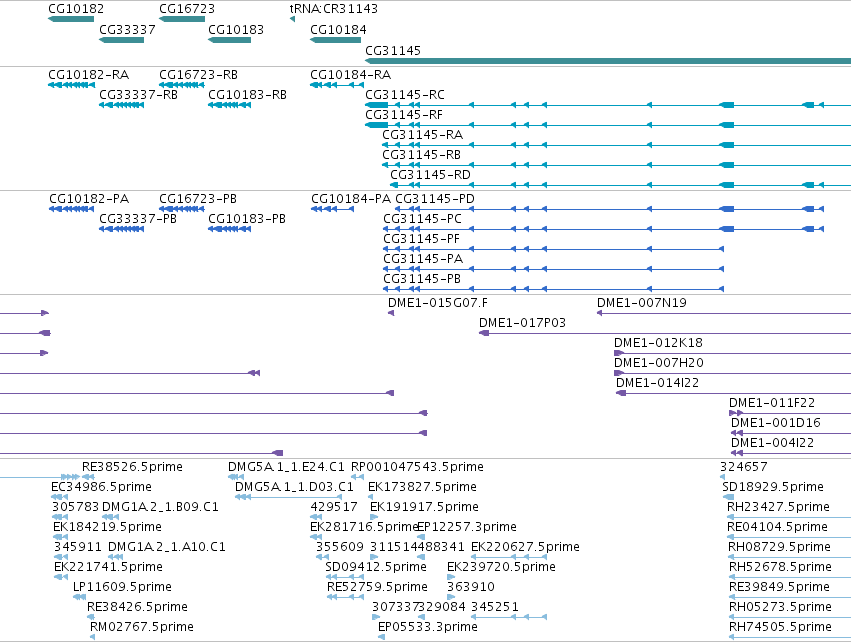Click EST EK220627.5prime
Screen dimensions: 851x642
[509, 557]
